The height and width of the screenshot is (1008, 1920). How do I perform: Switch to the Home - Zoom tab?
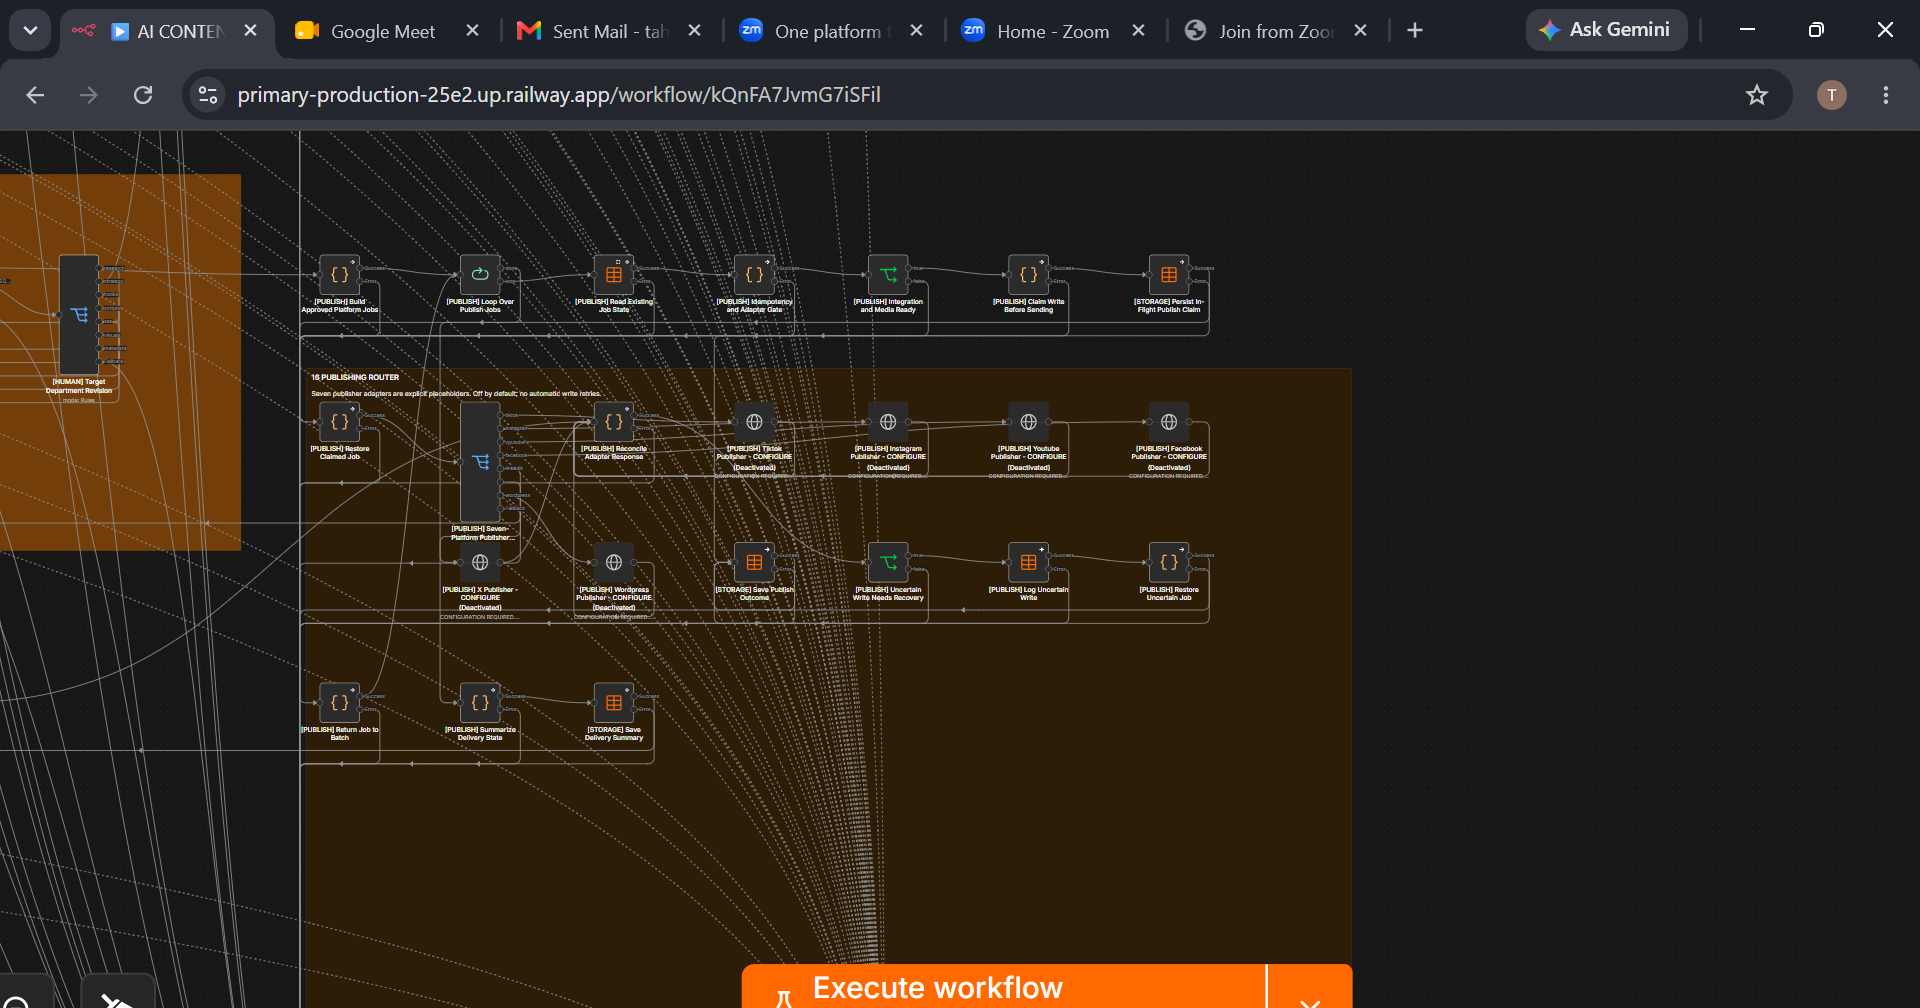click(x=1053, y=31)
